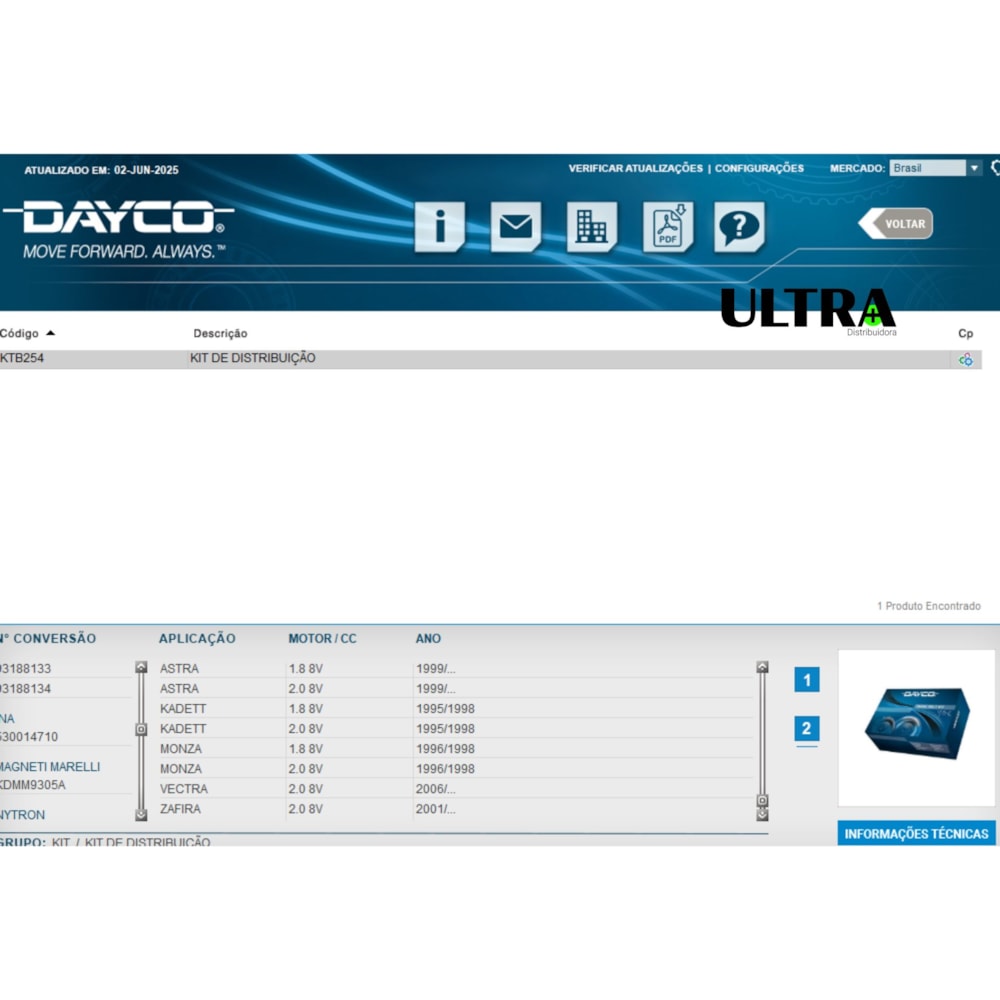Screen dimensions: 1000x1000
Task: Select product image page 2
Action: 807,728
